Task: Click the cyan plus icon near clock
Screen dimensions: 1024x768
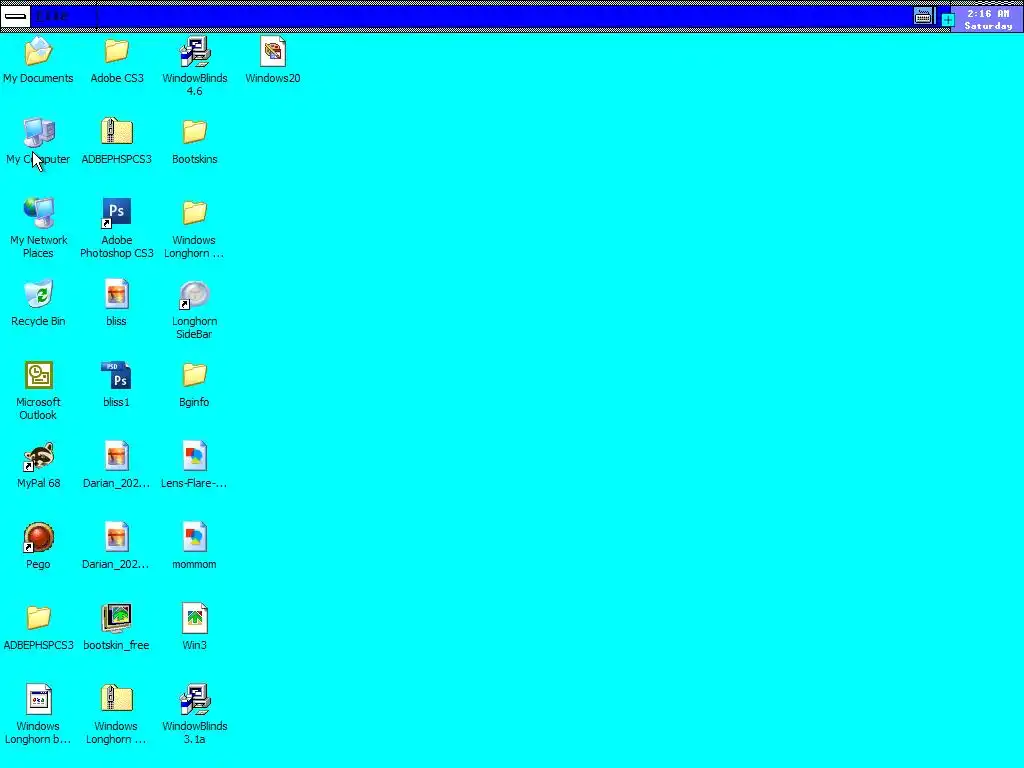Action: (948, 20)
